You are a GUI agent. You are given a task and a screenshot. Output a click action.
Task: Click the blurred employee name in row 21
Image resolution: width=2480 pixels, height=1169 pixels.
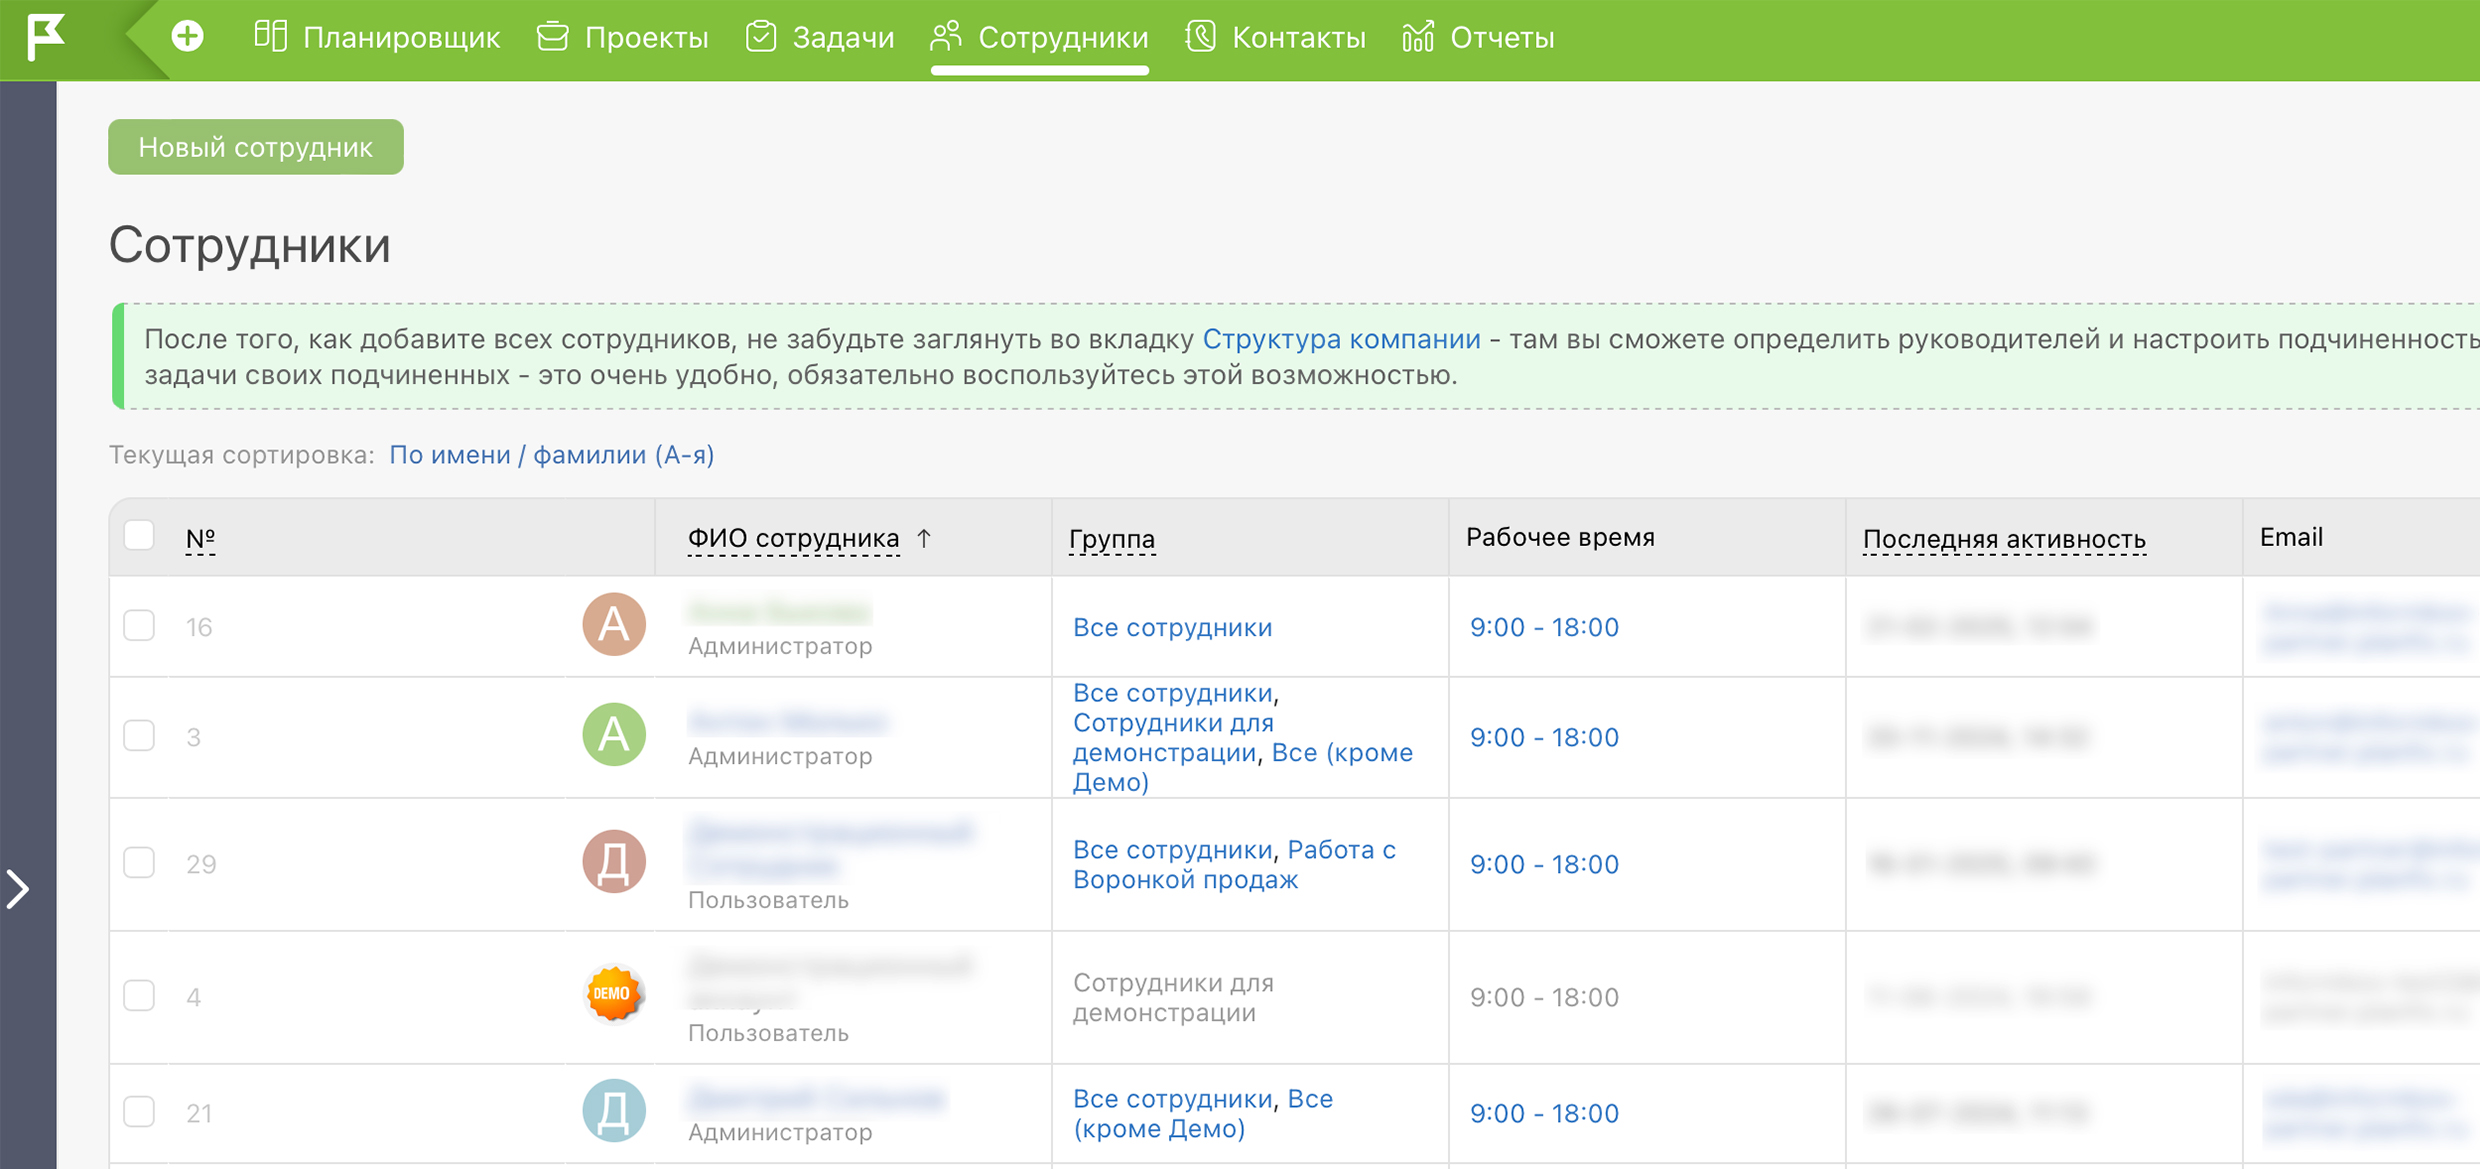point(816,1098)
